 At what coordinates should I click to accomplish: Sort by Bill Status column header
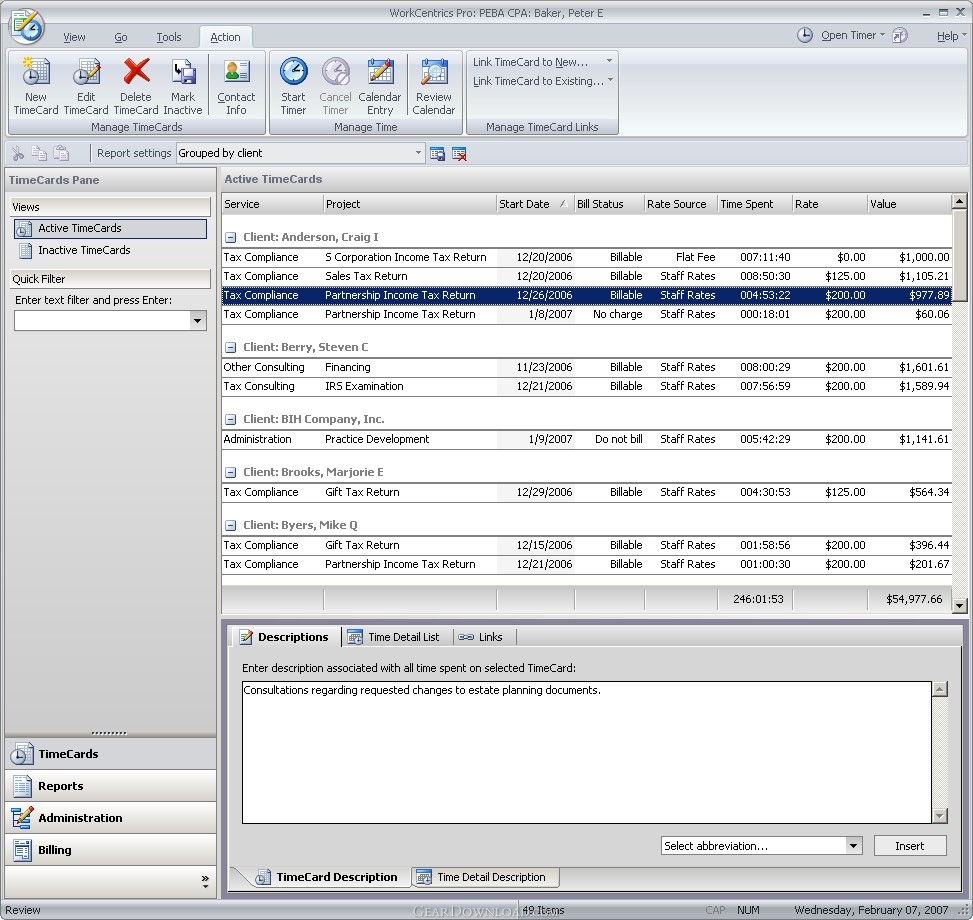pyautogui.click(x=609, y=204)
